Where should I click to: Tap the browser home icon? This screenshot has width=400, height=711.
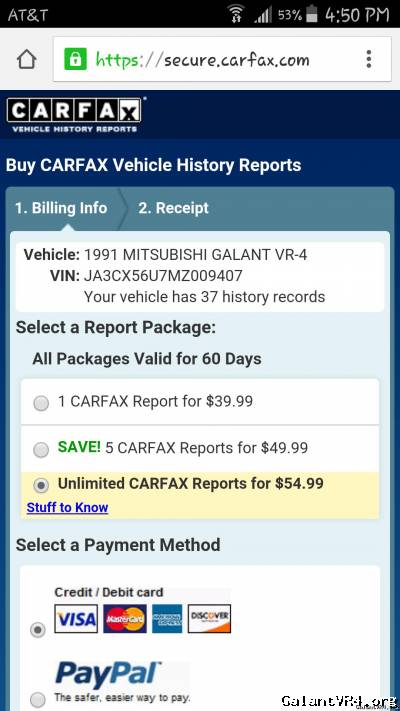click(x=26, y=59)
